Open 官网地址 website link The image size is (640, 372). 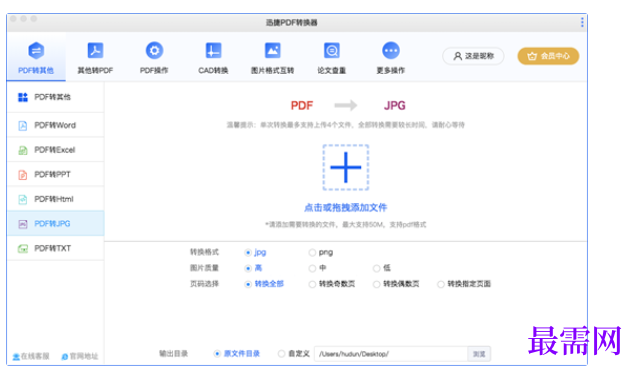click(80, 356)
